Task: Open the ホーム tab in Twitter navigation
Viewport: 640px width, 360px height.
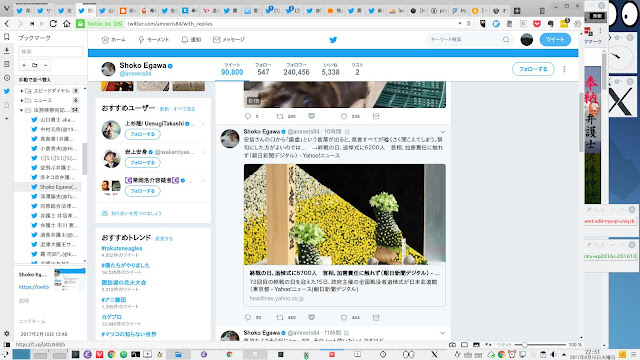Action: [113, 40]
